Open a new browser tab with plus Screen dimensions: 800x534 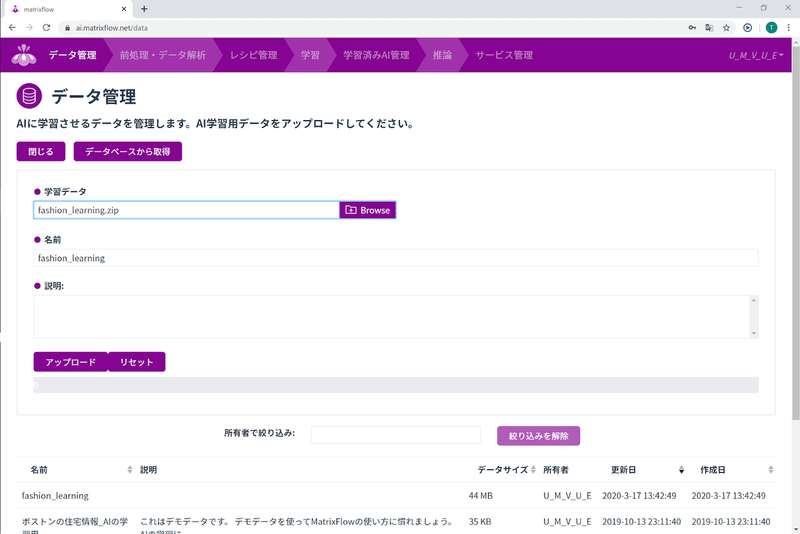coord(144,9)
